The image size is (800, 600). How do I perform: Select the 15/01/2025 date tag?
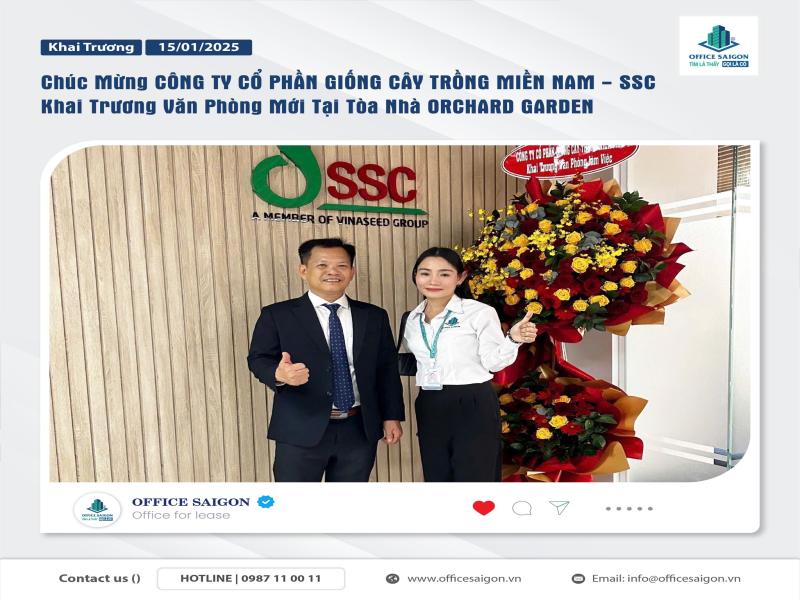click(x=198, y=47)
